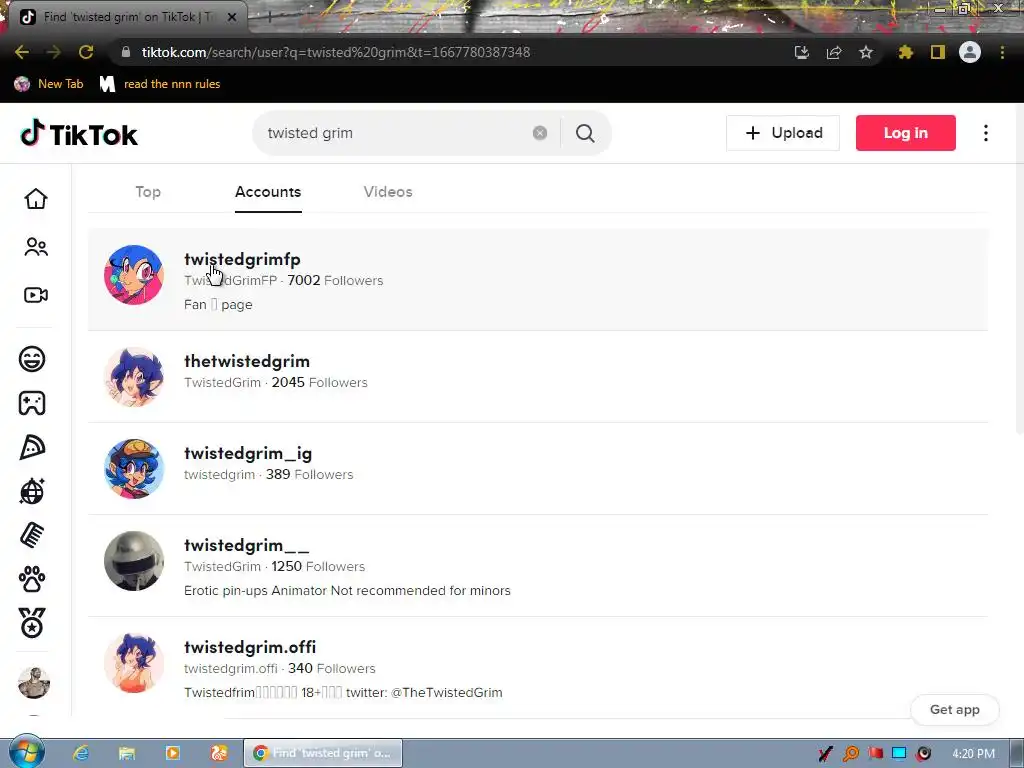Click twistedgrim.offi profile picture
The image size is (1024, 768).
(x=134, y=663)
